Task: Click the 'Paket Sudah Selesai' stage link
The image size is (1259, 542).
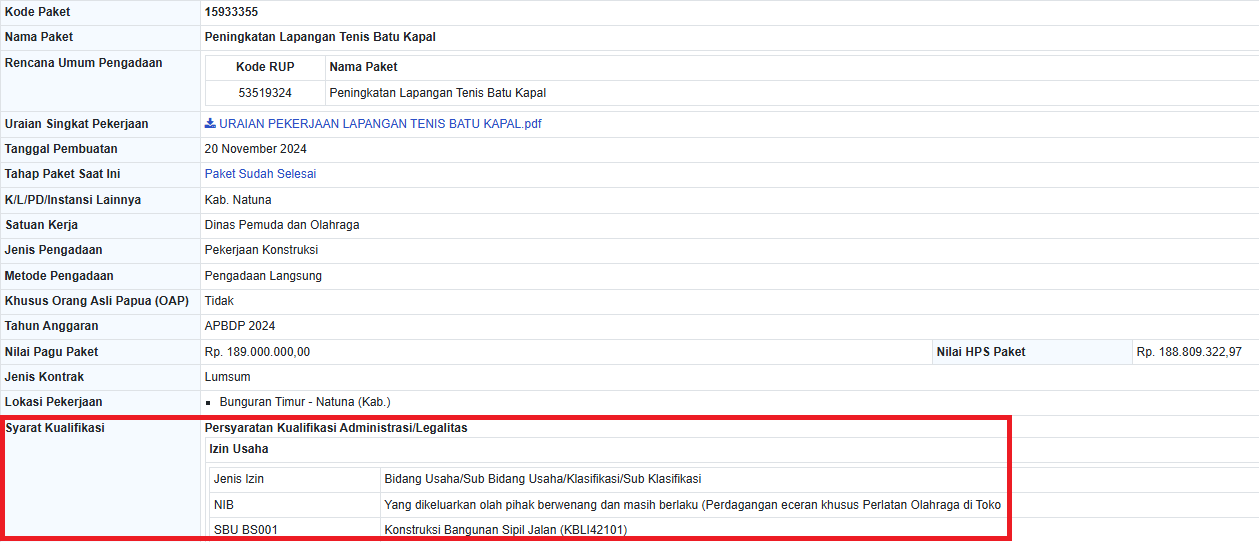Action: 260,174
